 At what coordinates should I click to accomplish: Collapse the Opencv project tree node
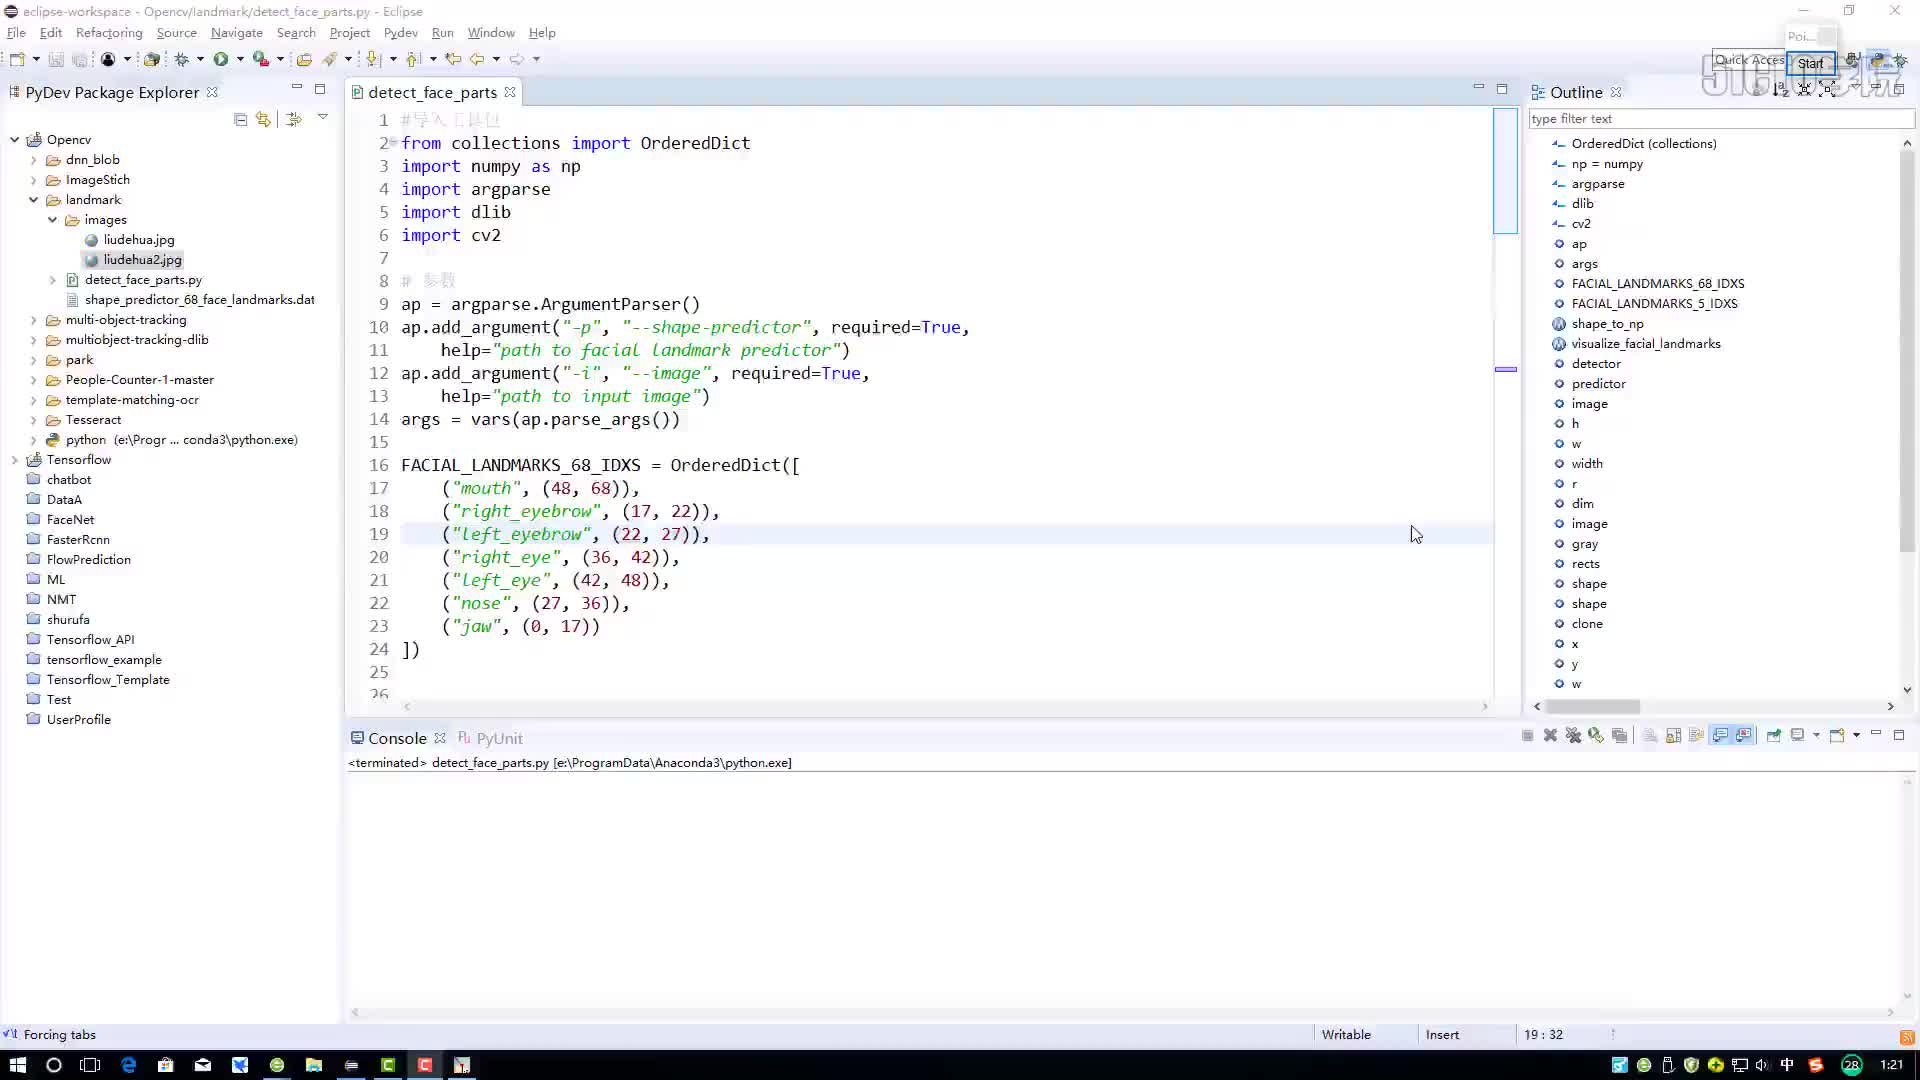15,140
